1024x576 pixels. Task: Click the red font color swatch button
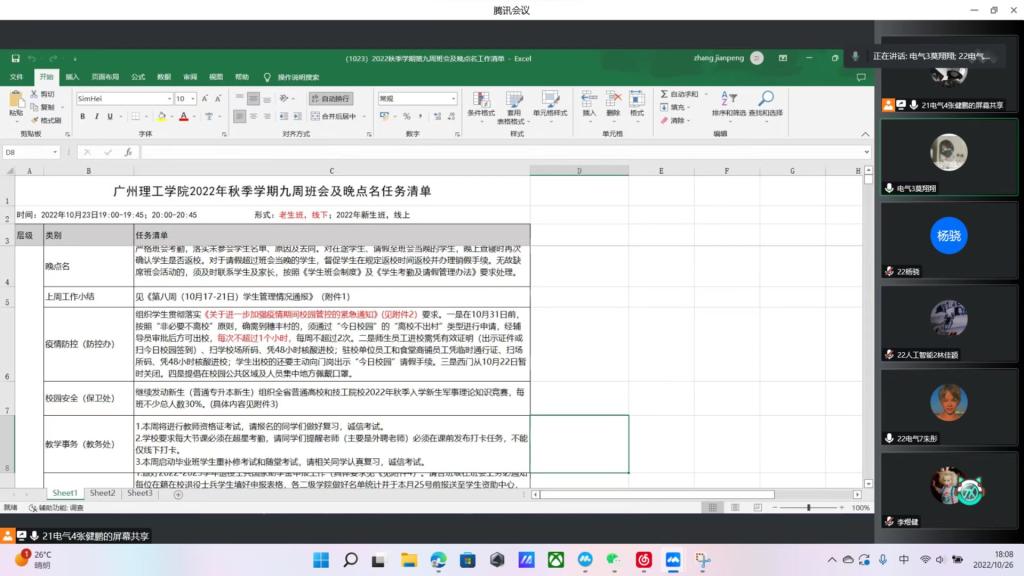(184, 116)
